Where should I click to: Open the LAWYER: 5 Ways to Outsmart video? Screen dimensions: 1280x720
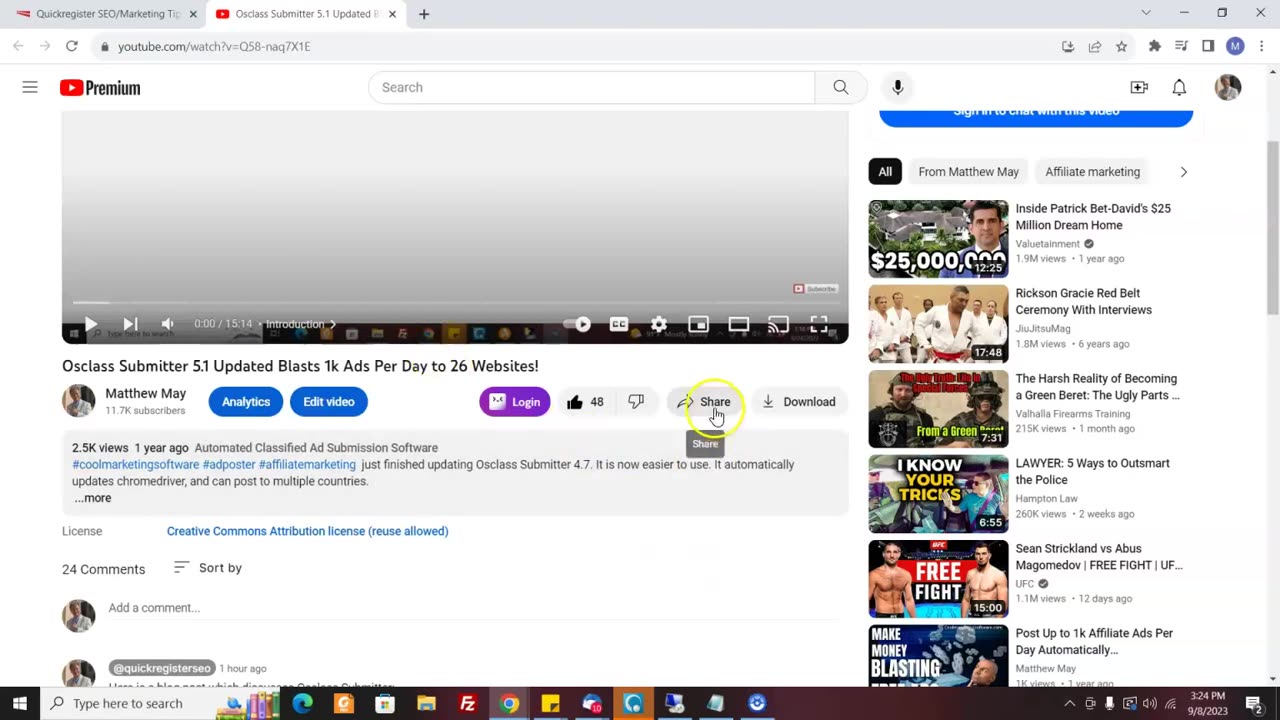[x=938, y=494]
